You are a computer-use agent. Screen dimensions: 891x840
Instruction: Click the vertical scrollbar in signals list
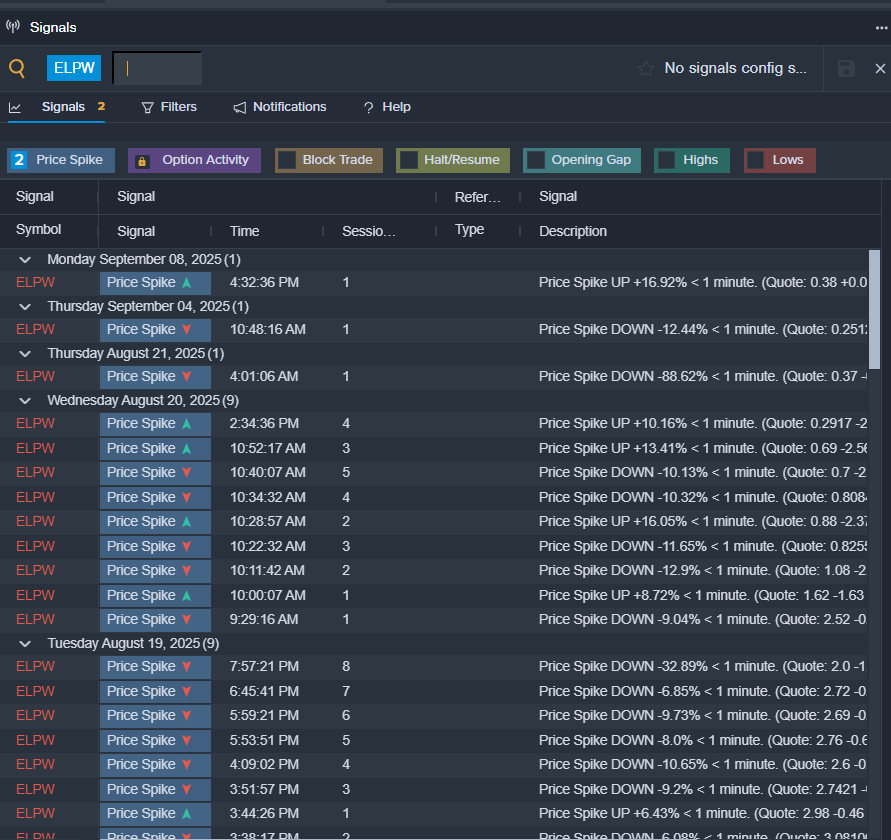(x=874, y=310)
